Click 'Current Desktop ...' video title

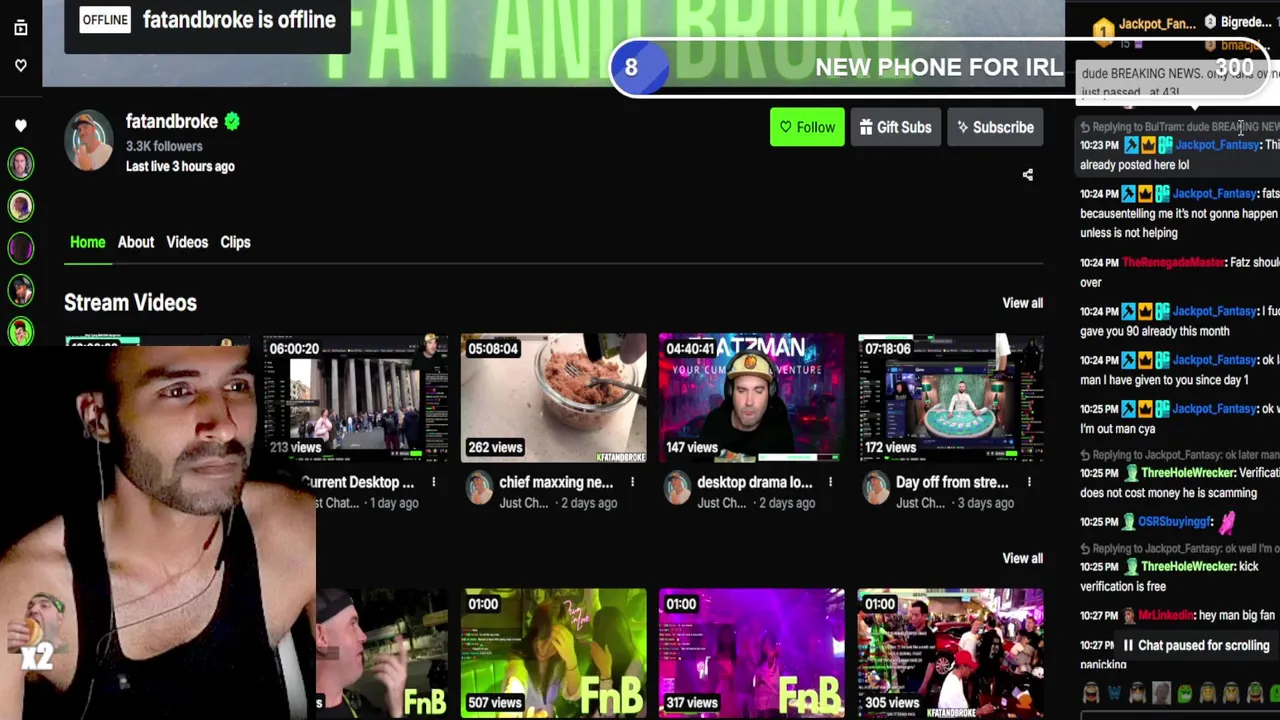point(358,482)
